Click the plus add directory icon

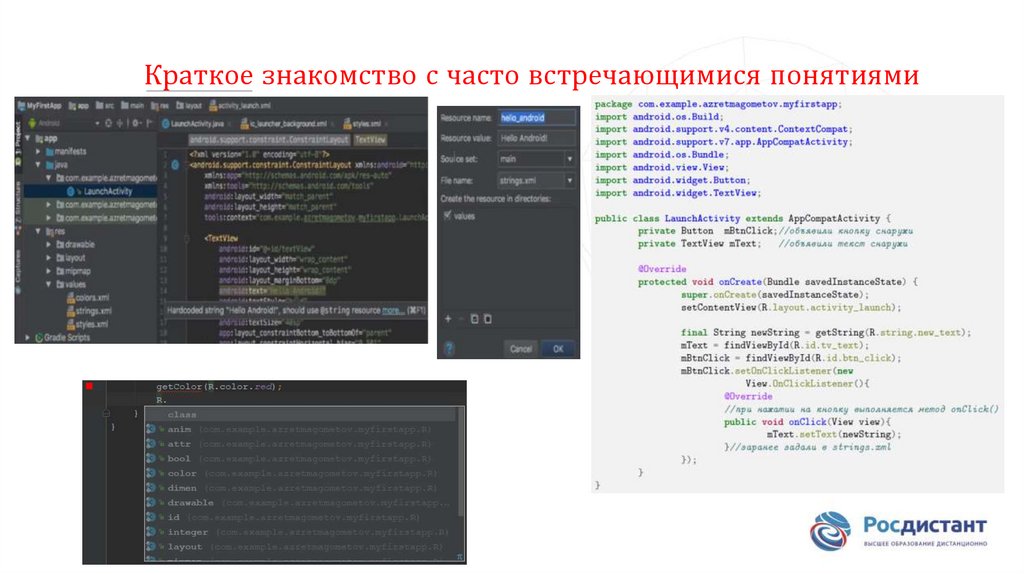(448, 319)
